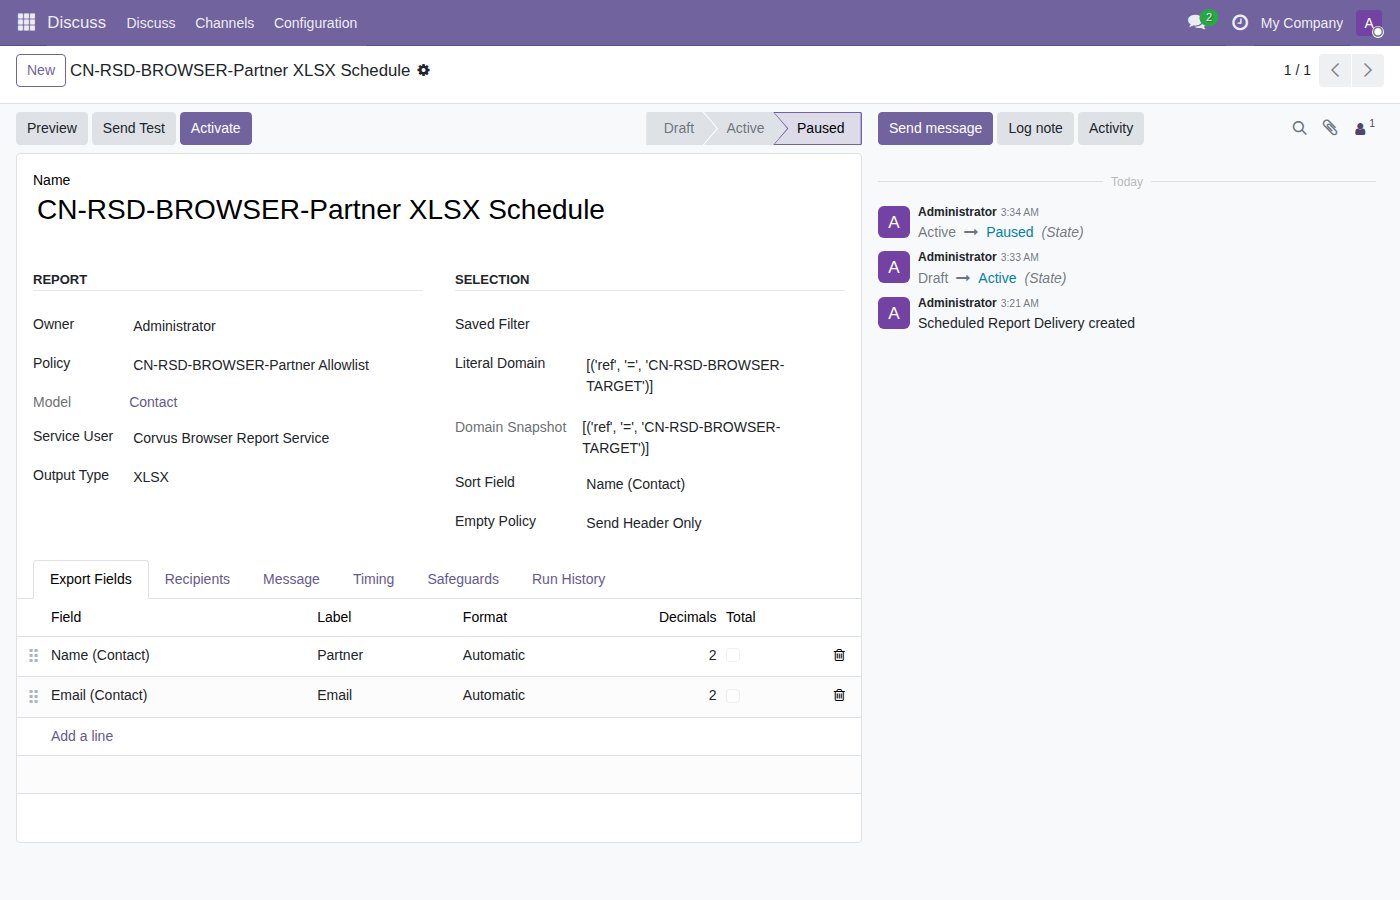Switch to the Message tab
This screenshot has height=900, width=1400.
[291, 579]
